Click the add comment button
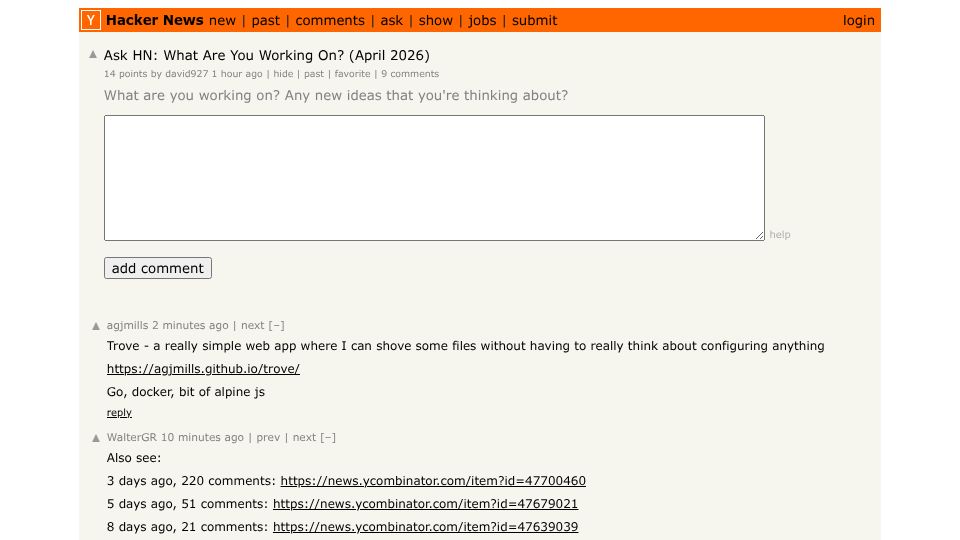The width and height of the screenshot is (960, 540). (x=158, y=268)
